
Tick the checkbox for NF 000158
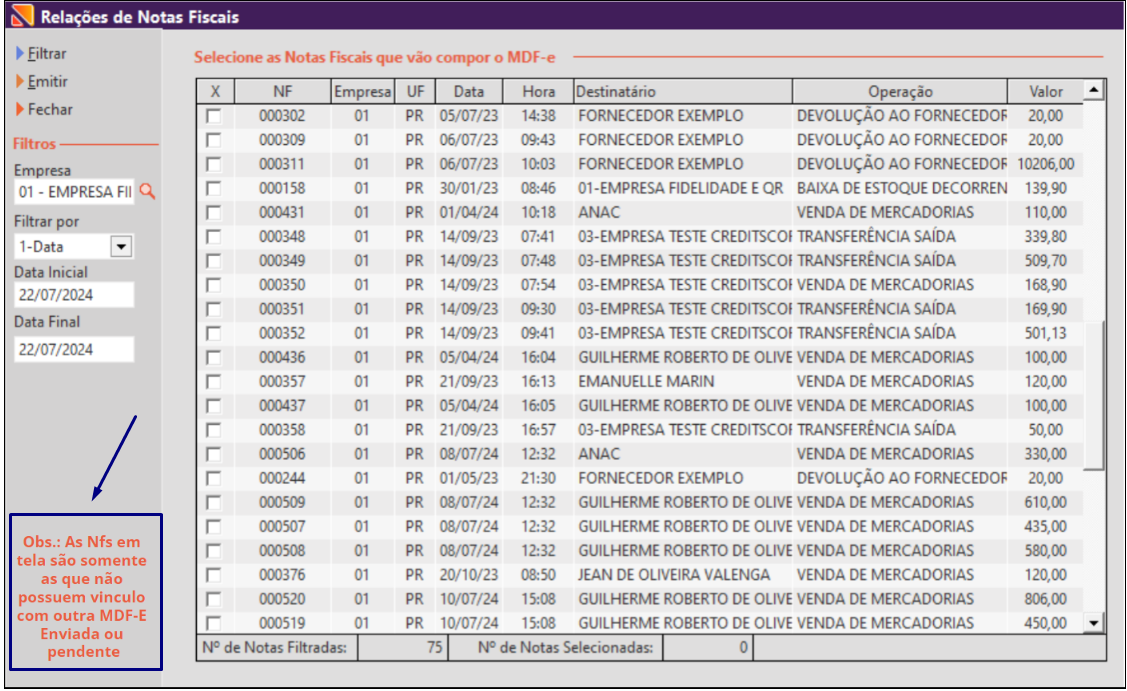tap(213, 188)
